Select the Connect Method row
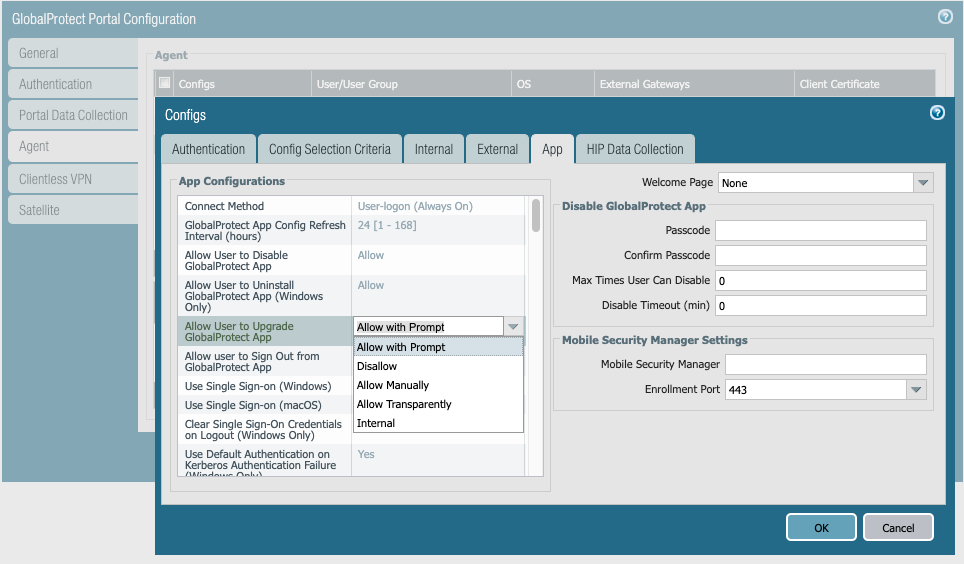 tap(352, 206)
